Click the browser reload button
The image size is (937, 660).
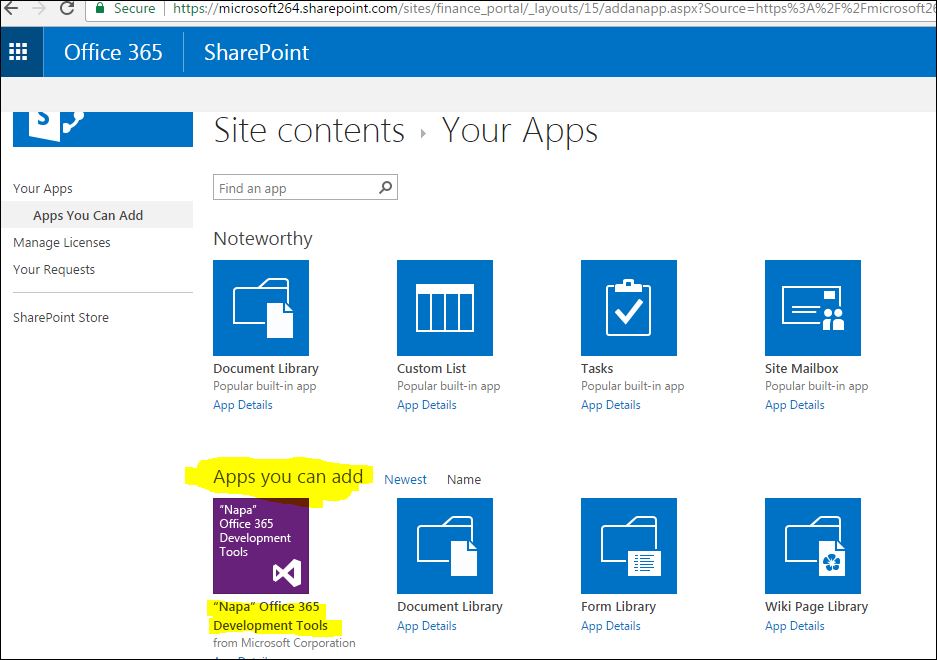(x=67, y=9)
